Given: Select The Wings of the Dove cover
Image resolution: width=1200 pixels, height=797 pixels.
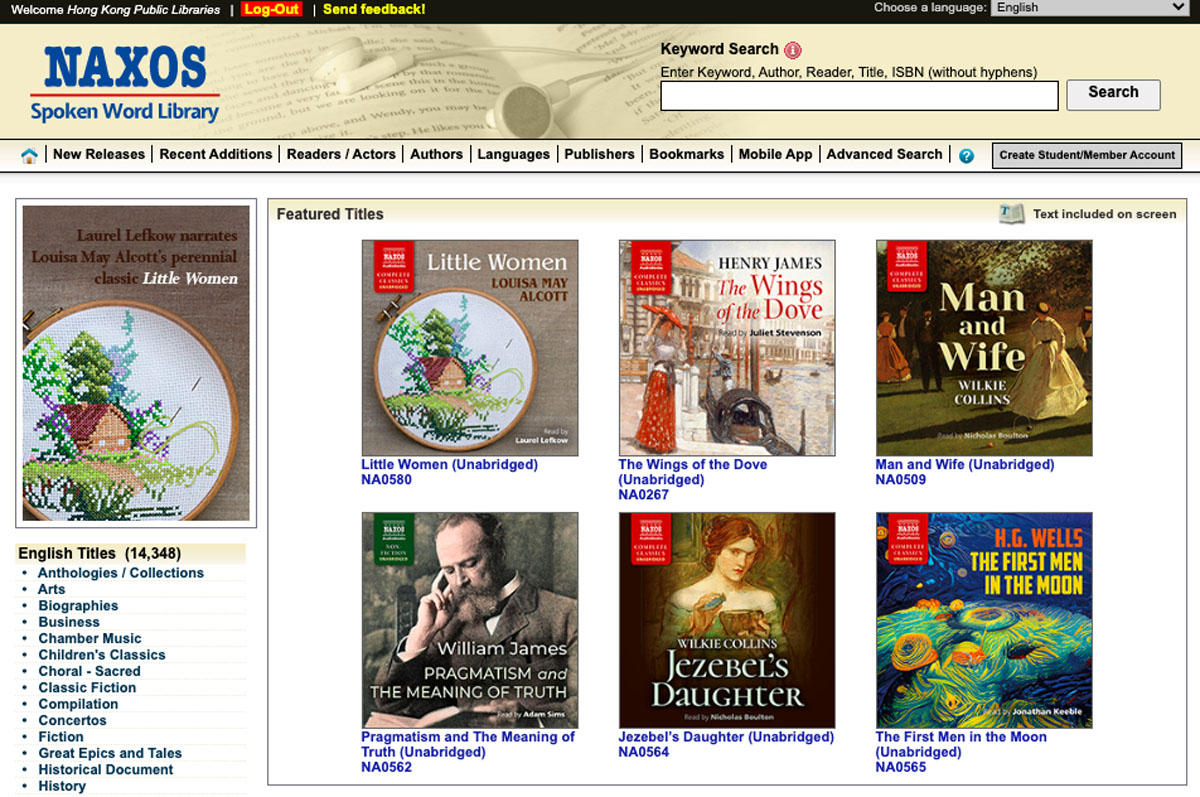Looking at the screenshot, I should (727, 347).
